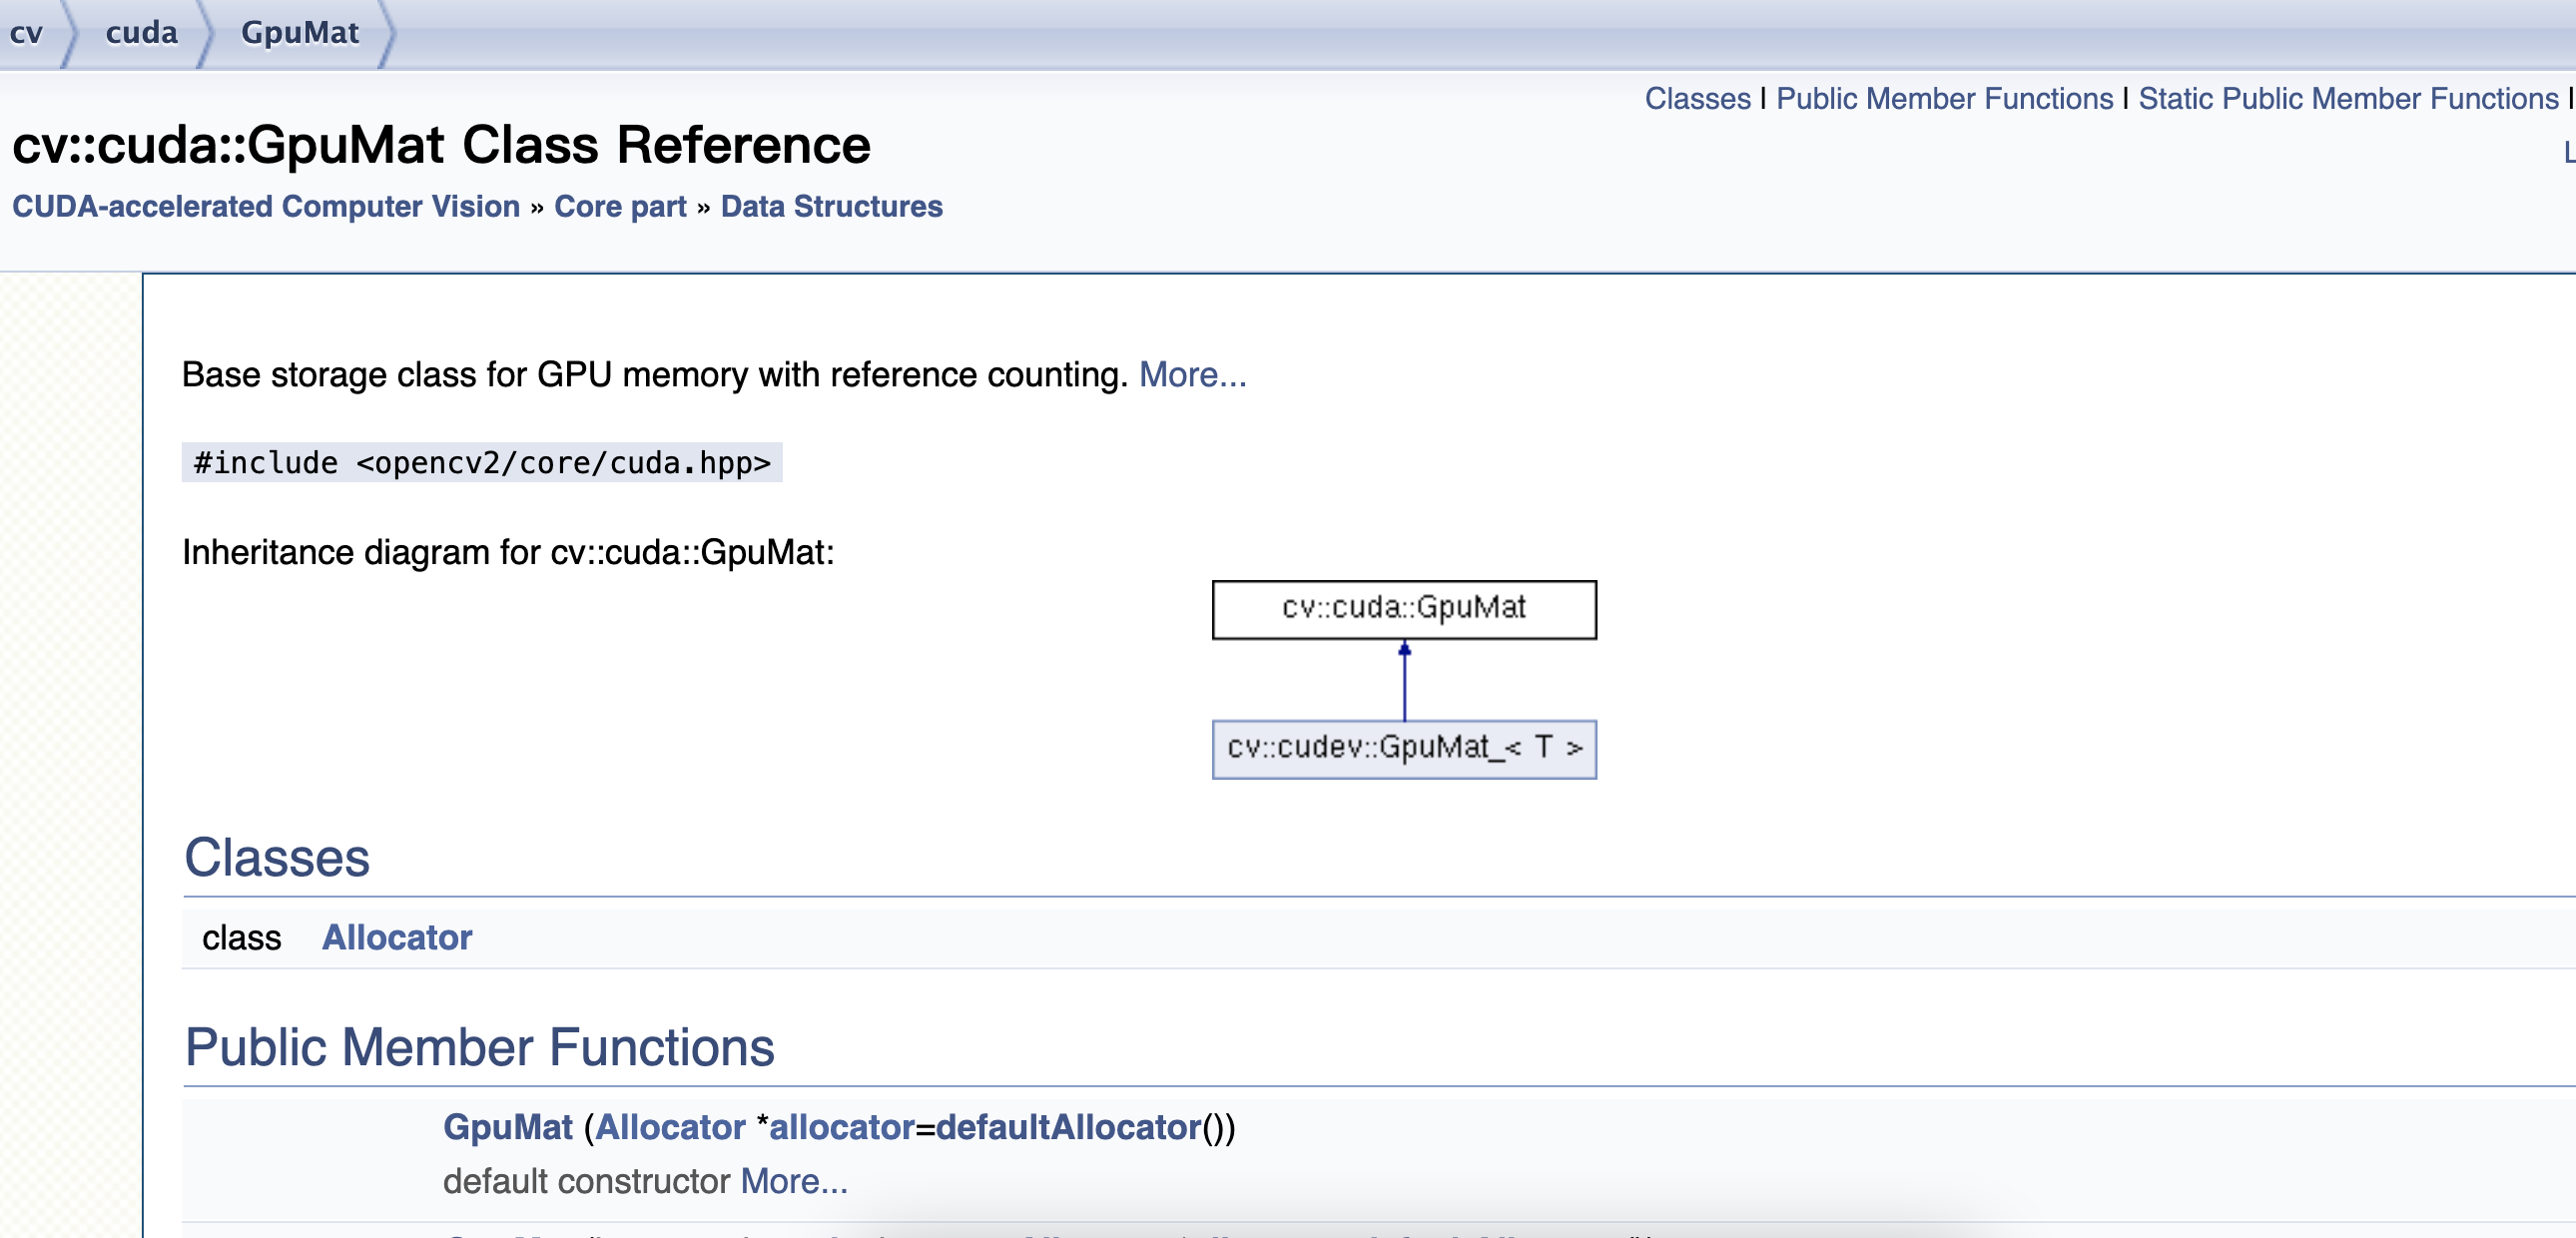This screenshot has width=2576, height=1238.
Task: Click the GpuMat constructor name link
Action: tap(507, 1127)
